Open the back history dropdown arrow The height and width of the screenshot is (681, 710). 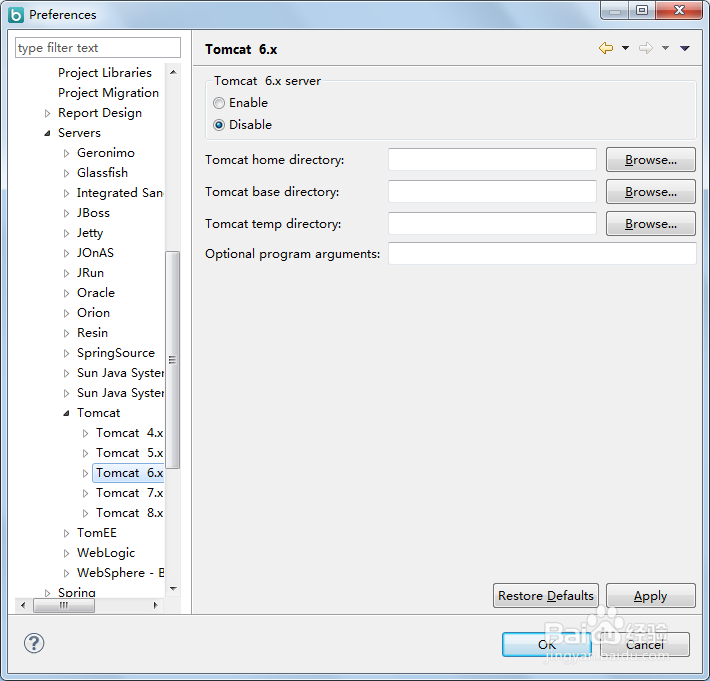[625, 48]
